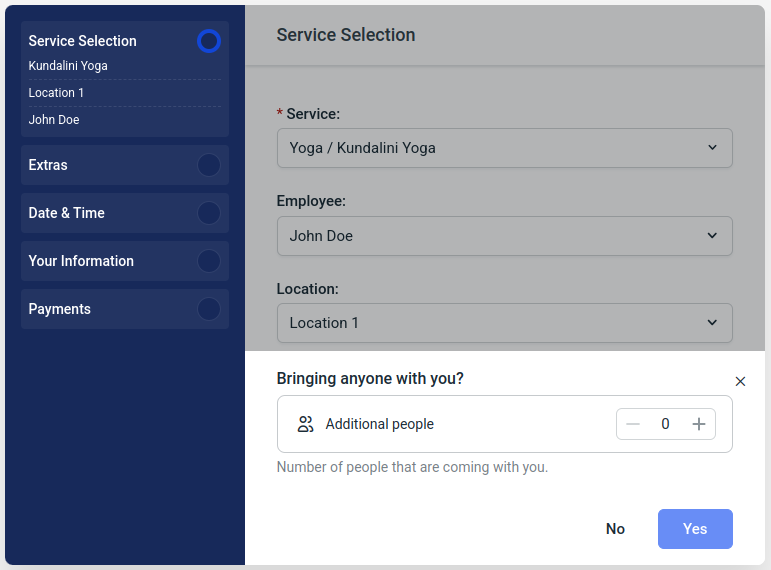Screen dimensions: 771x570
Task: Click the Extras step circle indicator
Action: click(209, 165)
